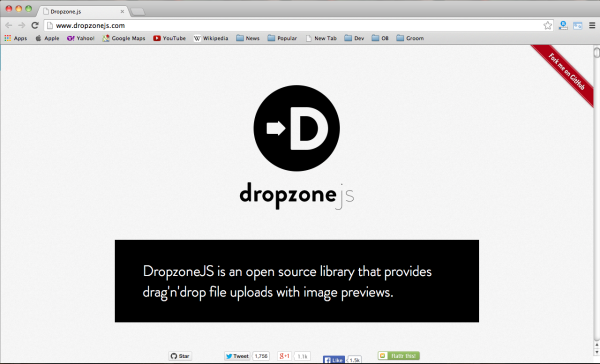Click the scrollbar down arrow
The height and width of the screenshot is (364, 600).
tap(597, 351)
